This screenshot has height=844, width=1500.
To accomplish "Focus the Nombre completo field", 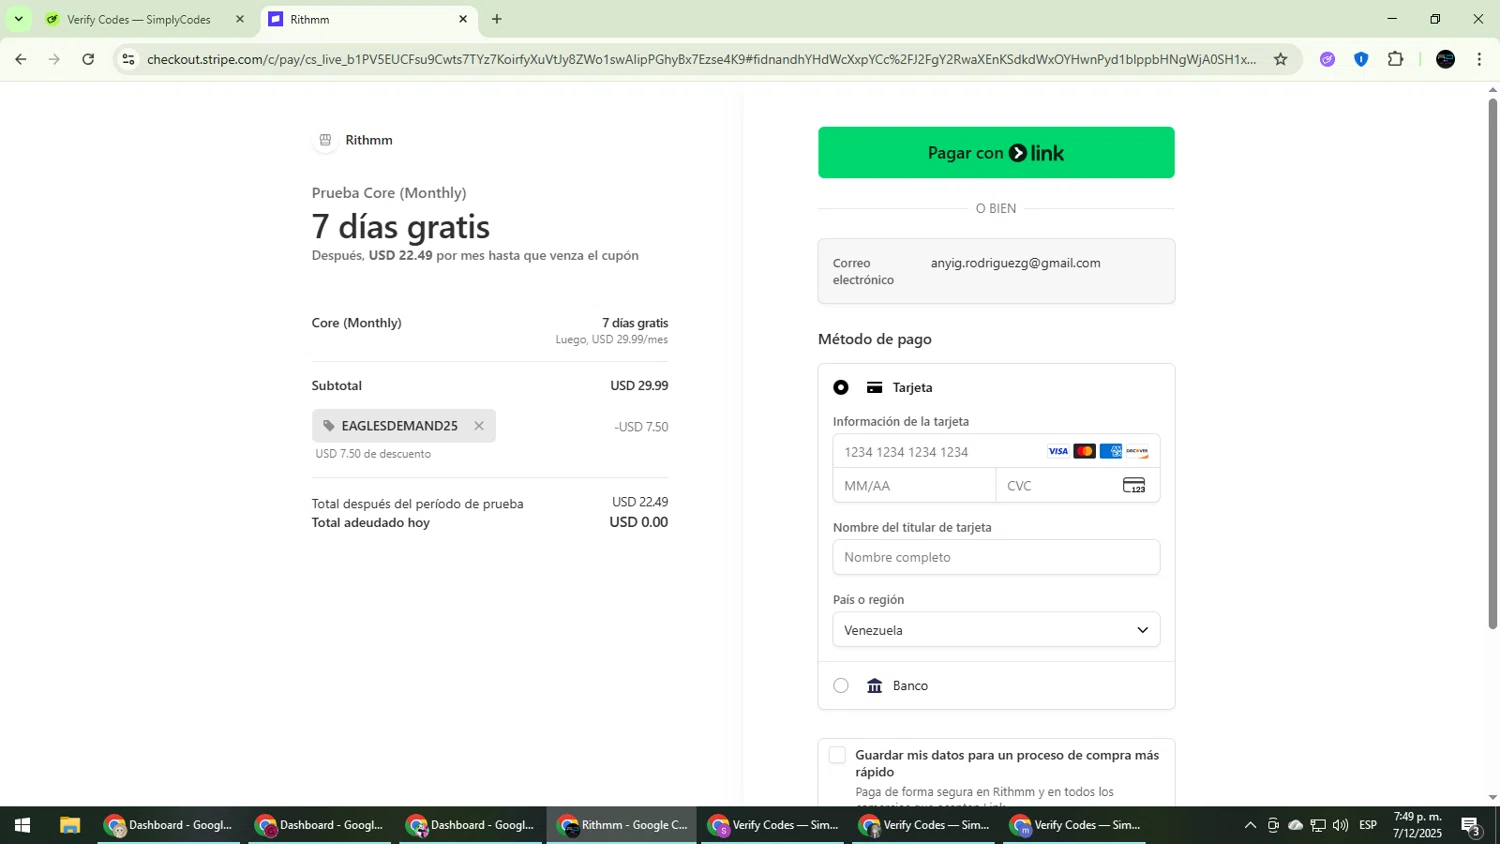I will pyautogui.click(x=996, y=557).
